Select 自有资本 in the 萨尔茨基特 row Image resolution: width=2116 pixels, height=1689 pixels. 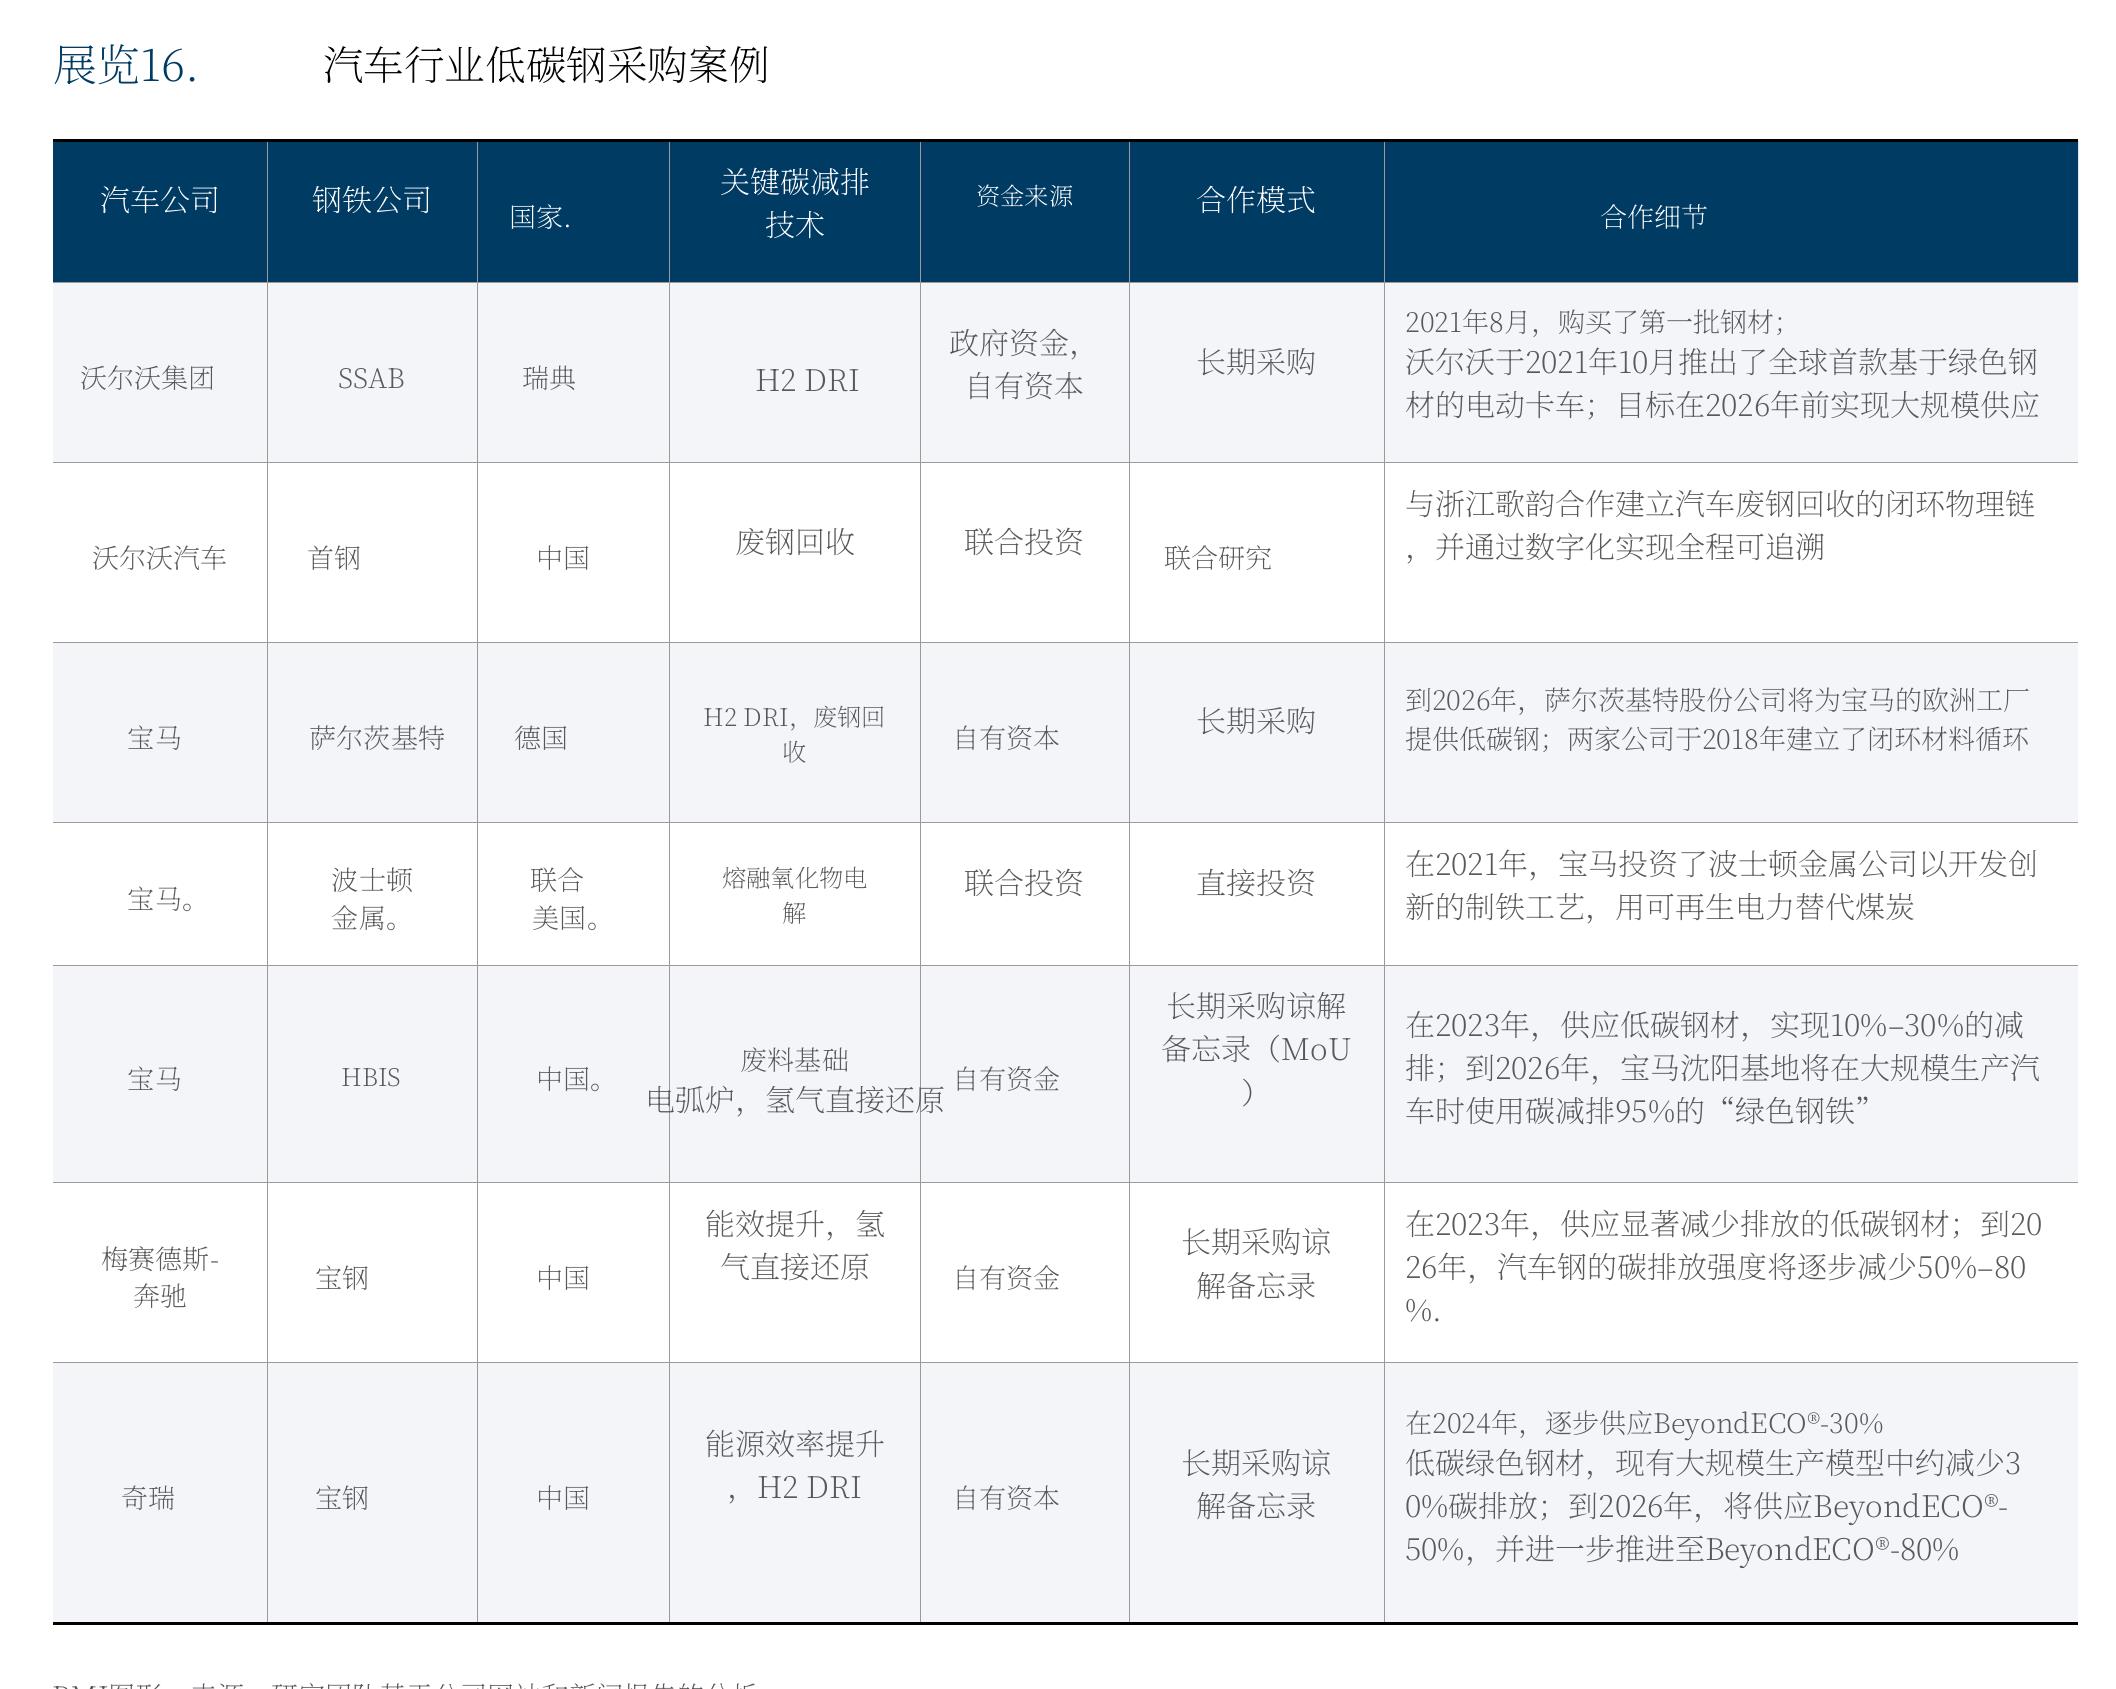[1007, 738]
